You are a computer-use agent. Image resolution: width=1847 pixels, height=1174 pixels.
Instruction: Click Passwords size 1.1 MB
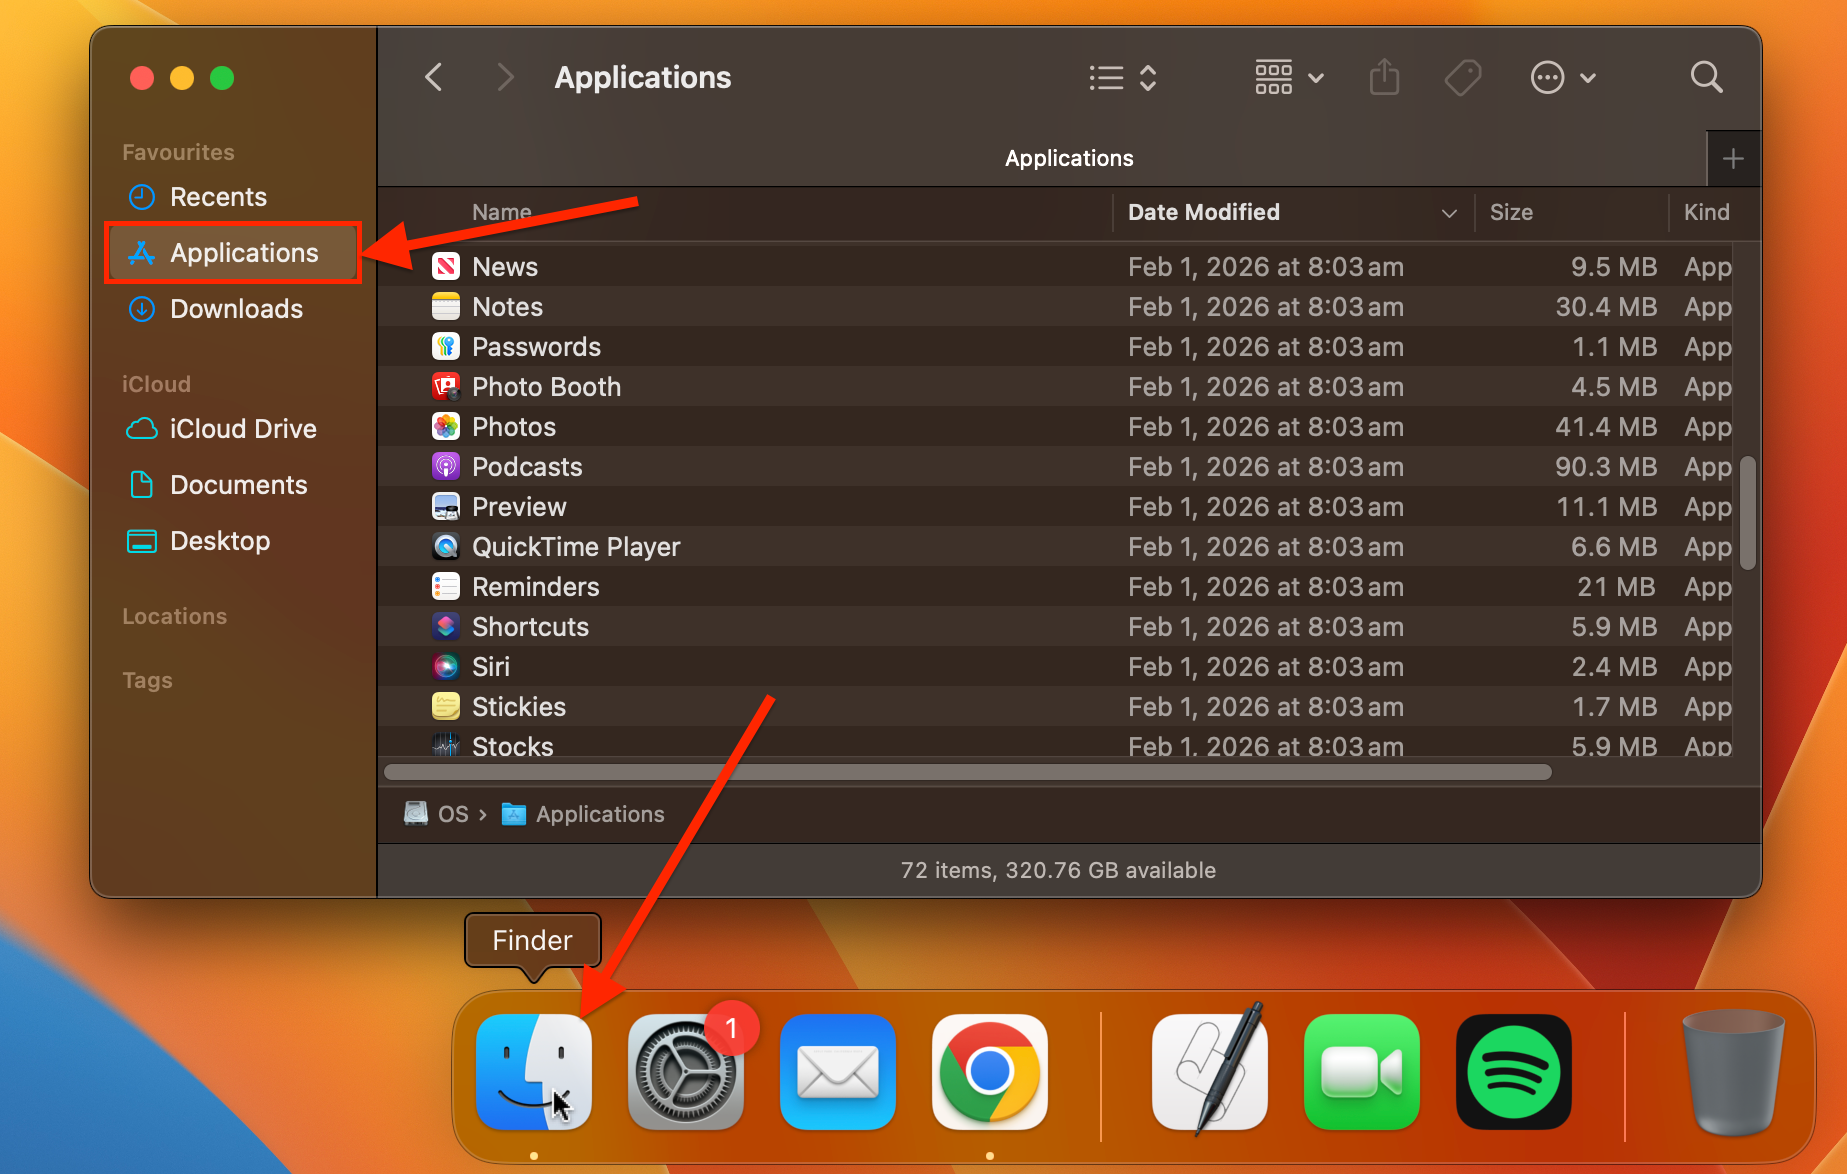(1615, 347)
